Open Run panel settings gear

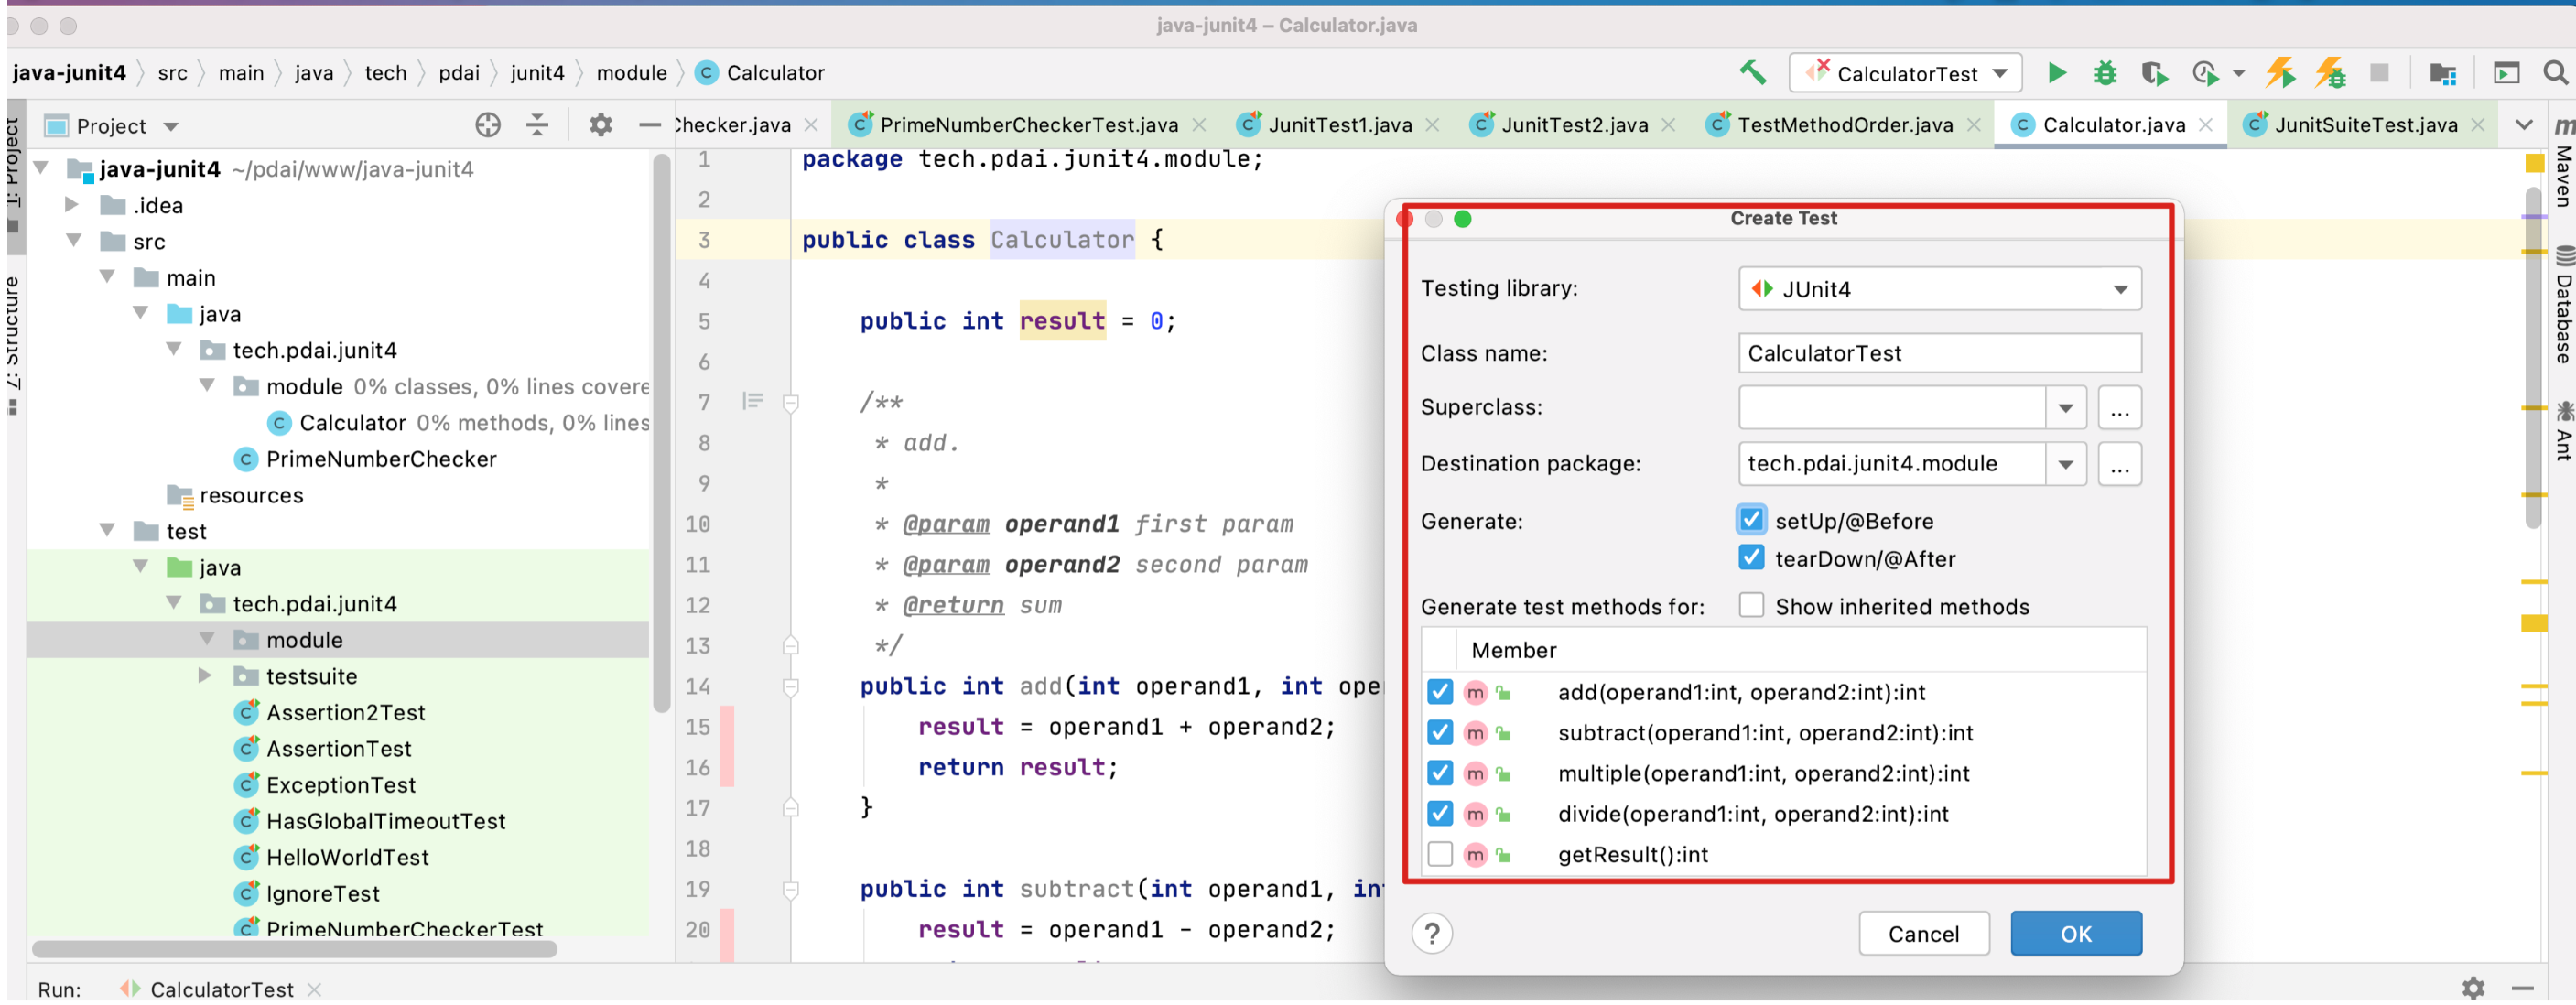(x=2473, y=989)
